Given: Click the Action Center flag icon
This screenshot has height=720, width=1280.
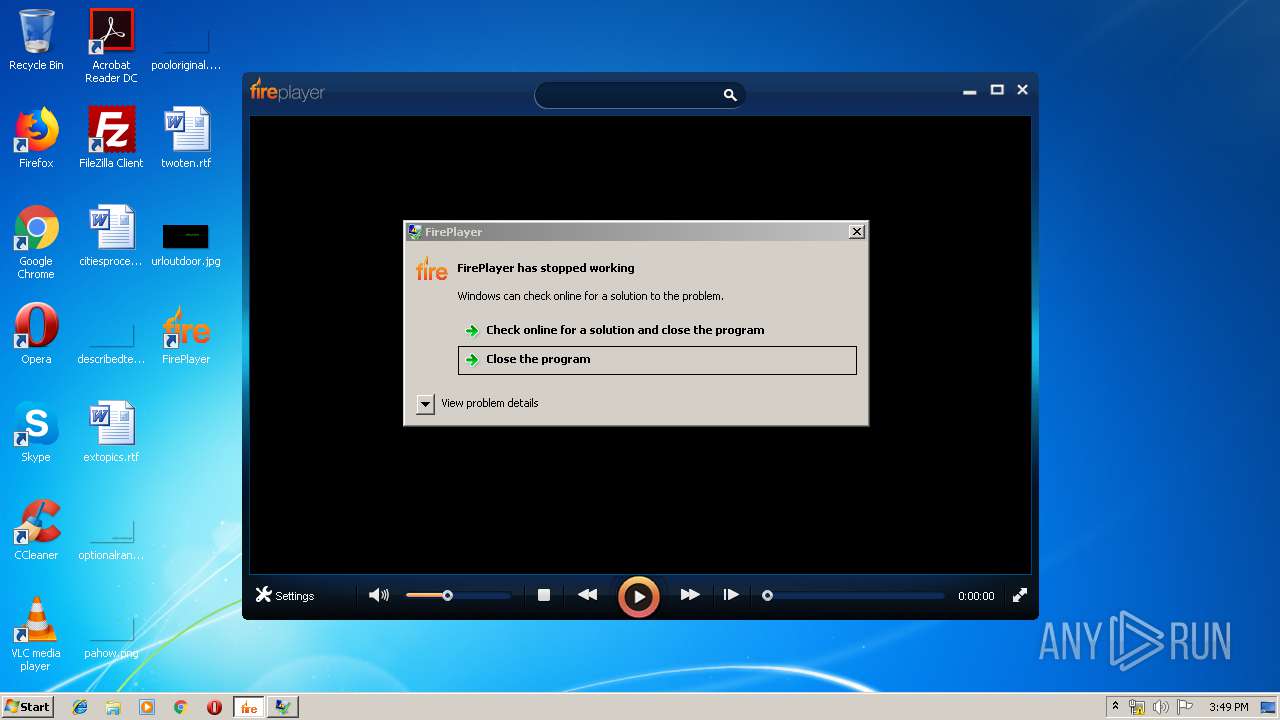Looking at the screenshot, I should coord(1185,707).
